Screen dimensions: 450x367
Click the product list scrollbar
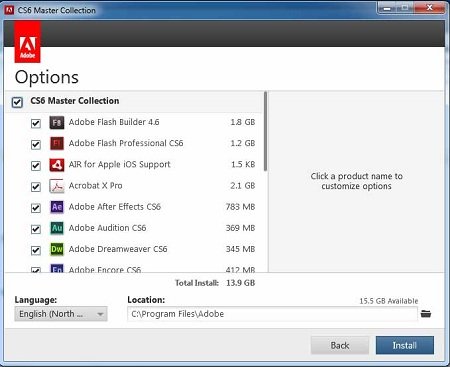pos(265,132)
